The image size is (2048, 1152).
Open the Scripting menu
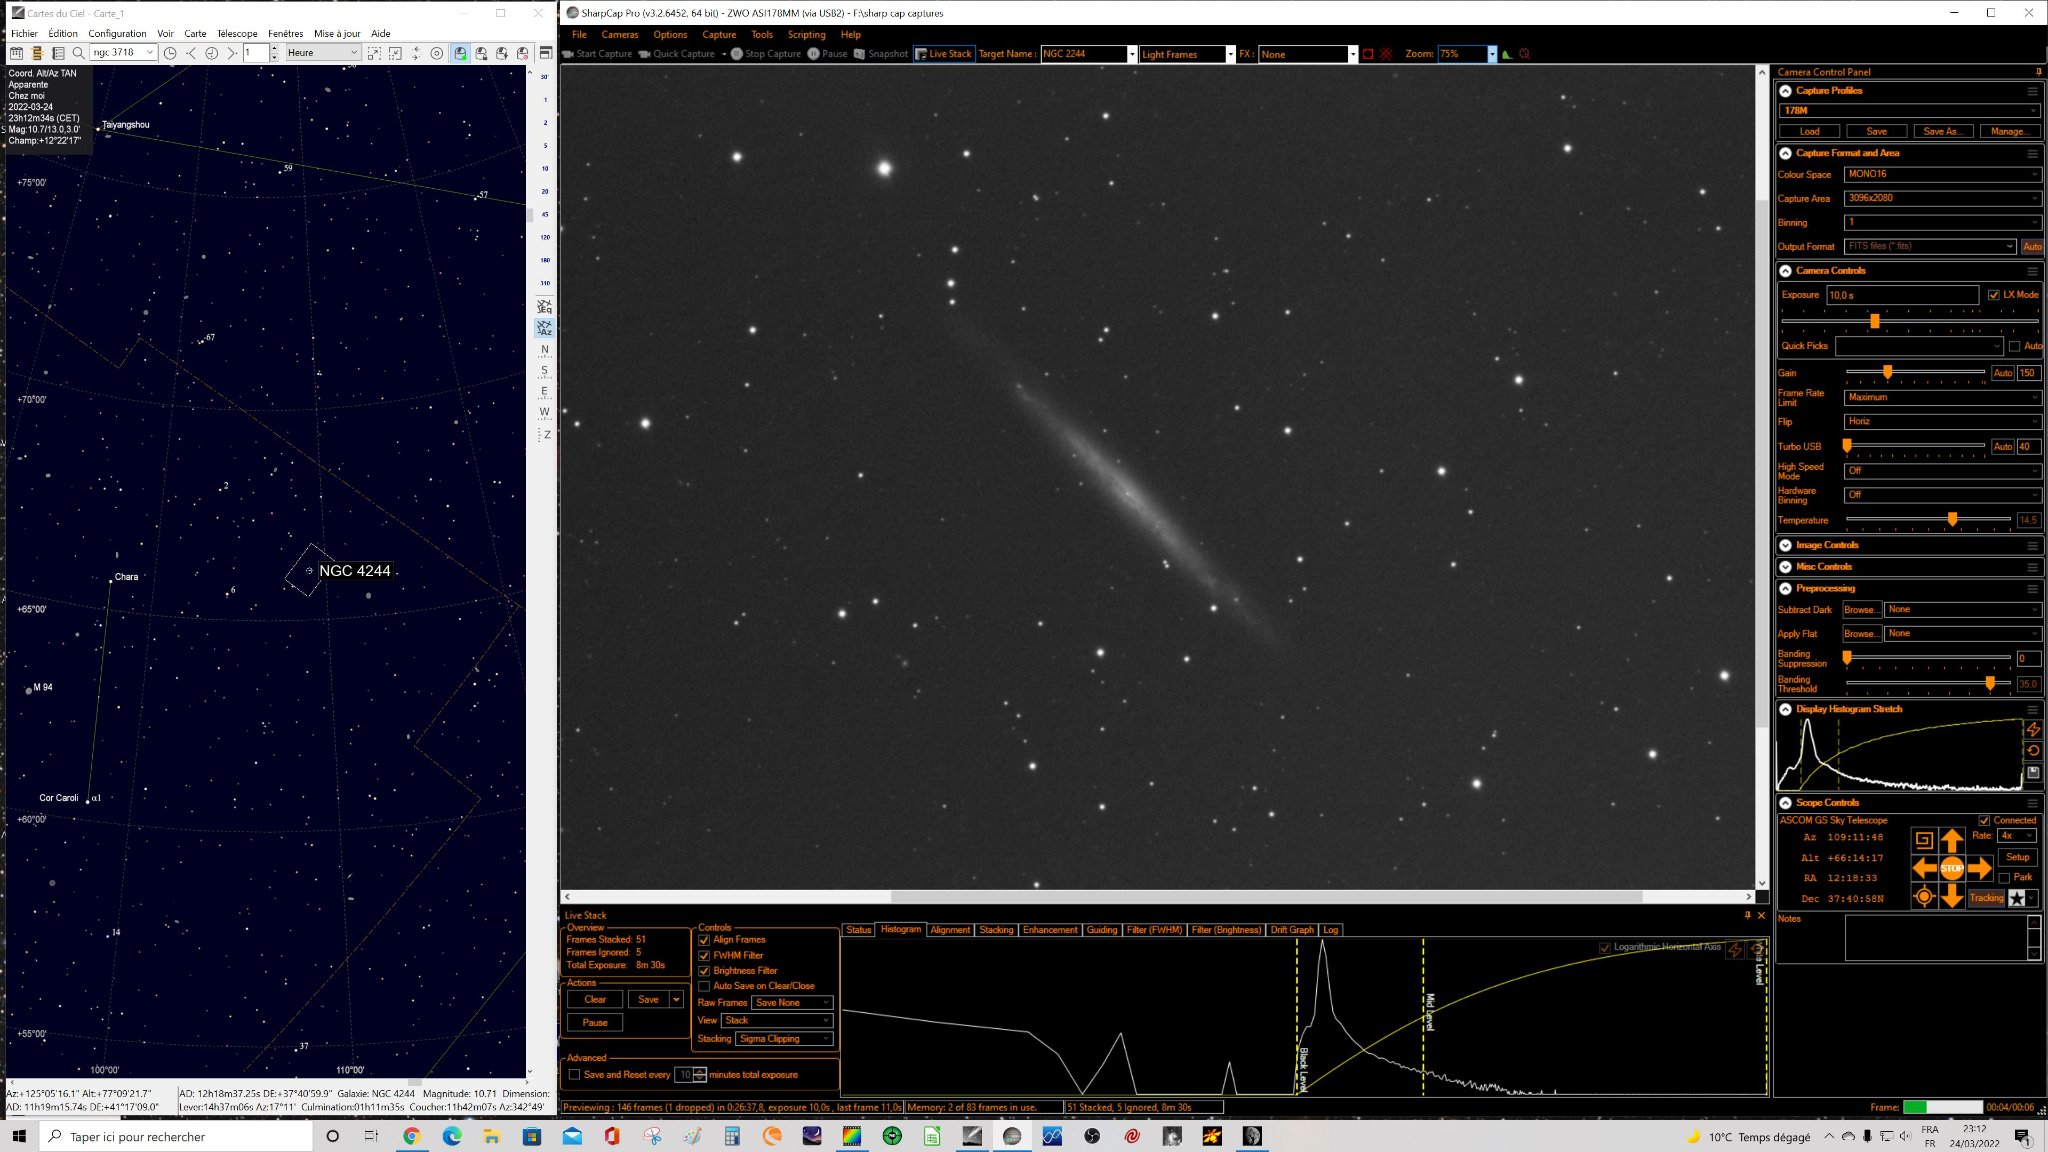click(x=806, y=34)
